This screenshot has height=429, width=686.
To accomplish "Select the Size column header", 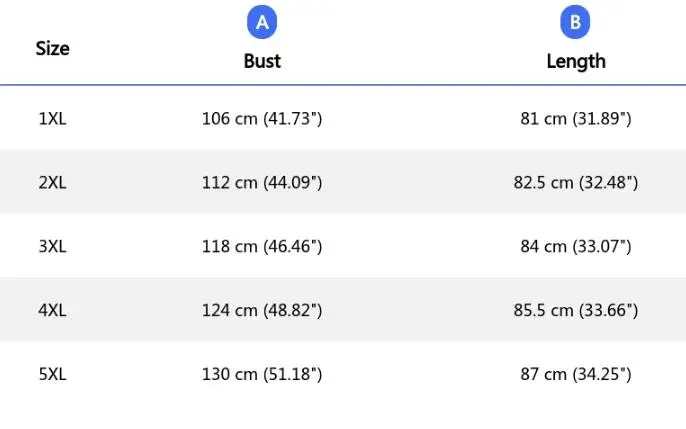I will pos(52,48).
